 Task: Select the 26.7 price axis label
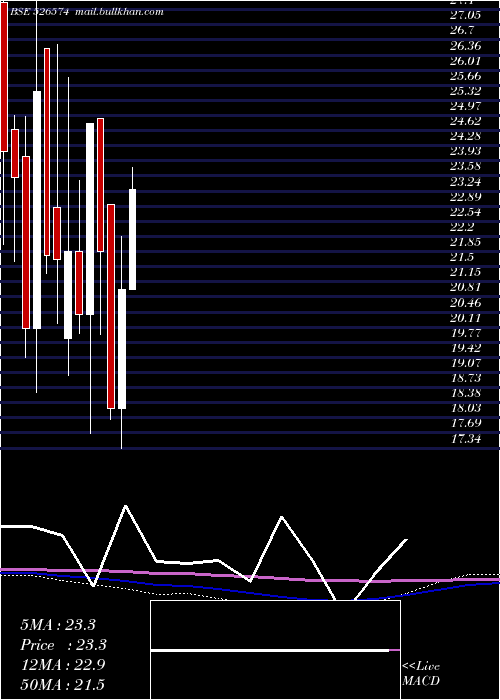pyautogui.click(x=462, y=30)
